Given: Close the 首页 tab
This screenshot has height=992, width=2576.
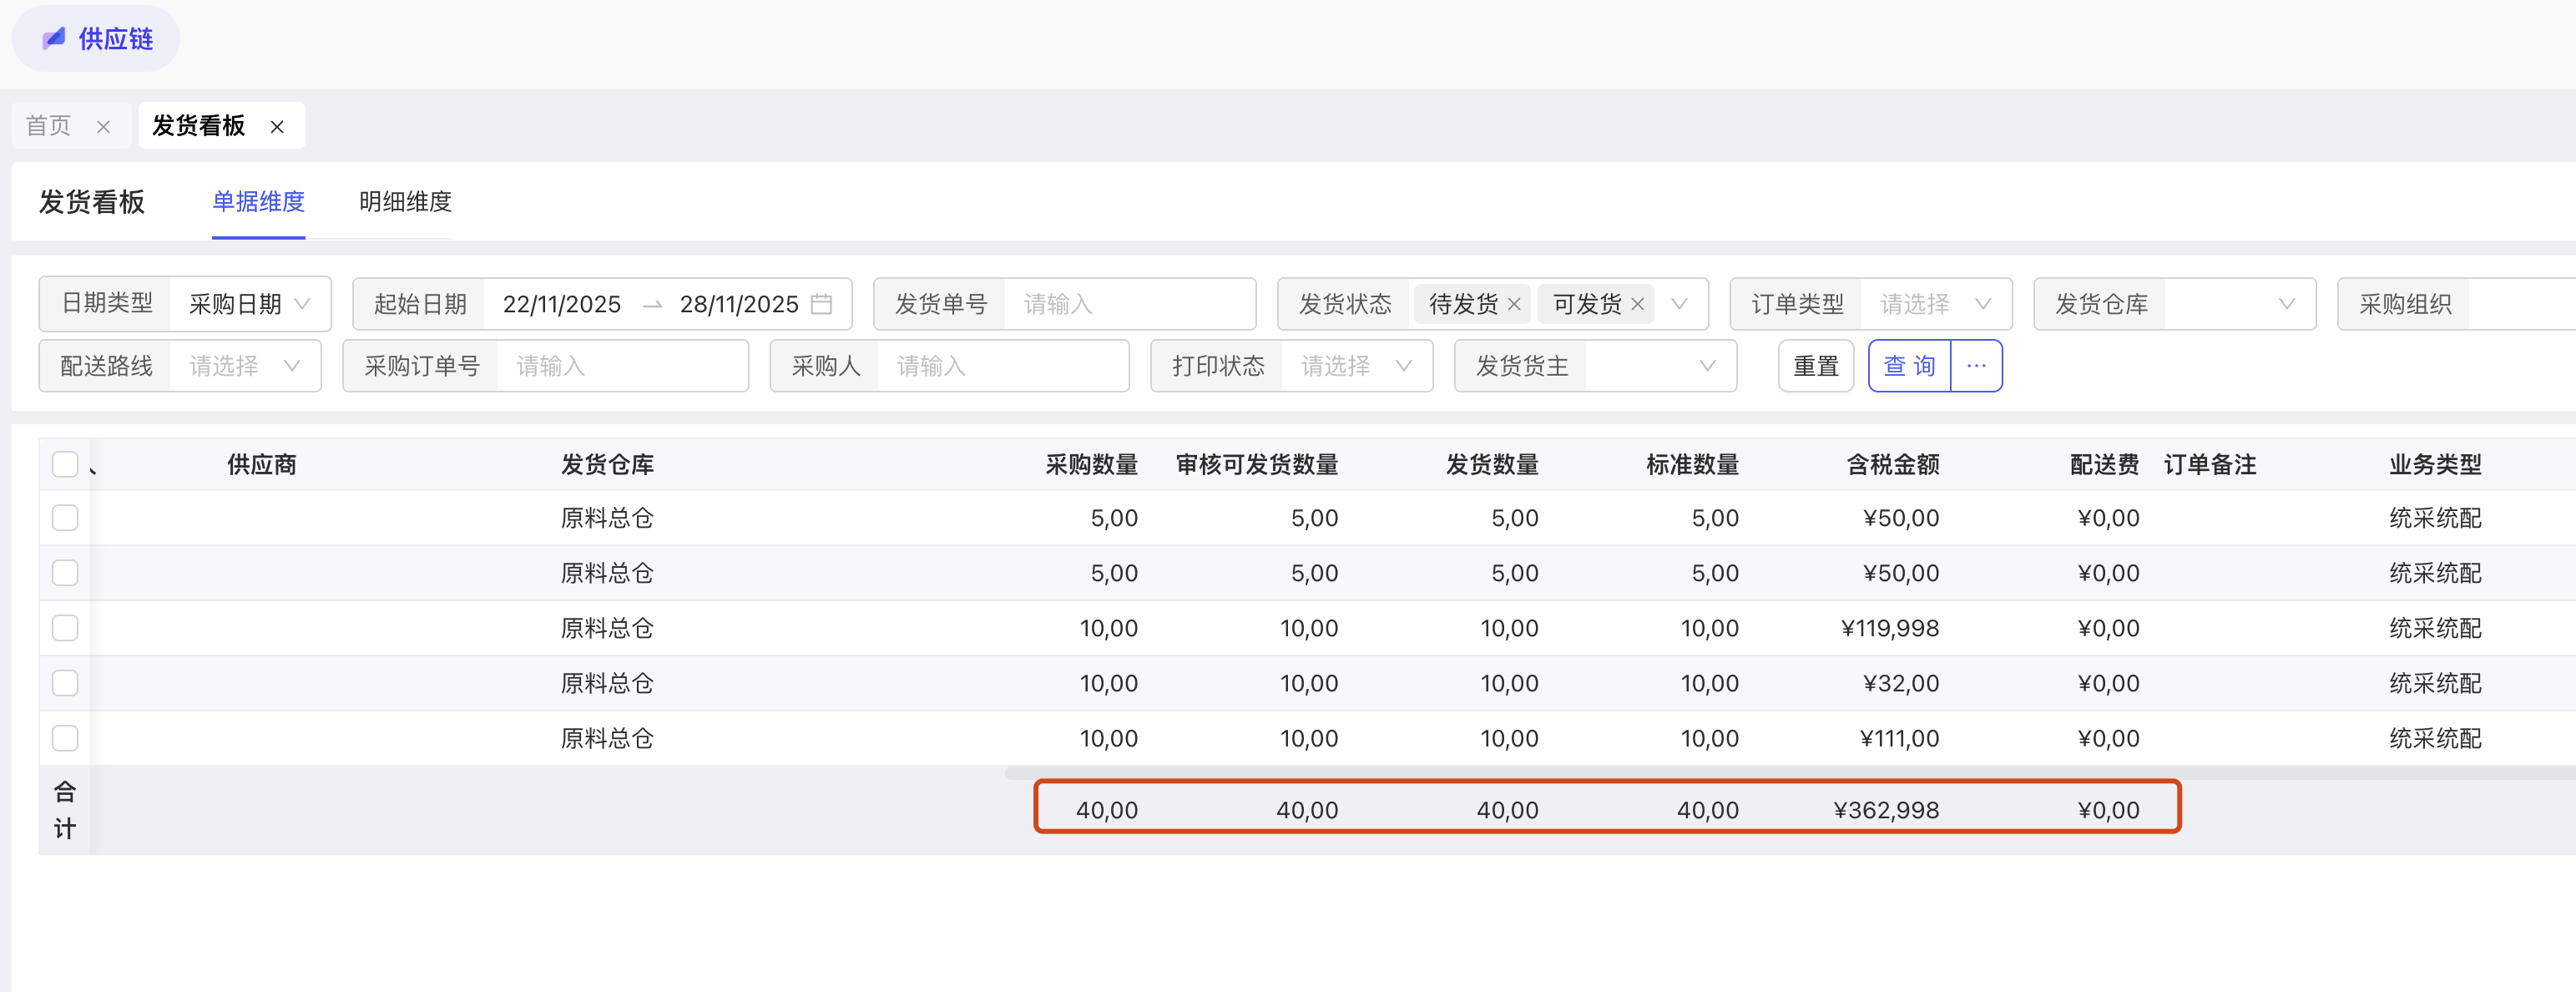Looking at the screenshot, I should click(103, 127).
